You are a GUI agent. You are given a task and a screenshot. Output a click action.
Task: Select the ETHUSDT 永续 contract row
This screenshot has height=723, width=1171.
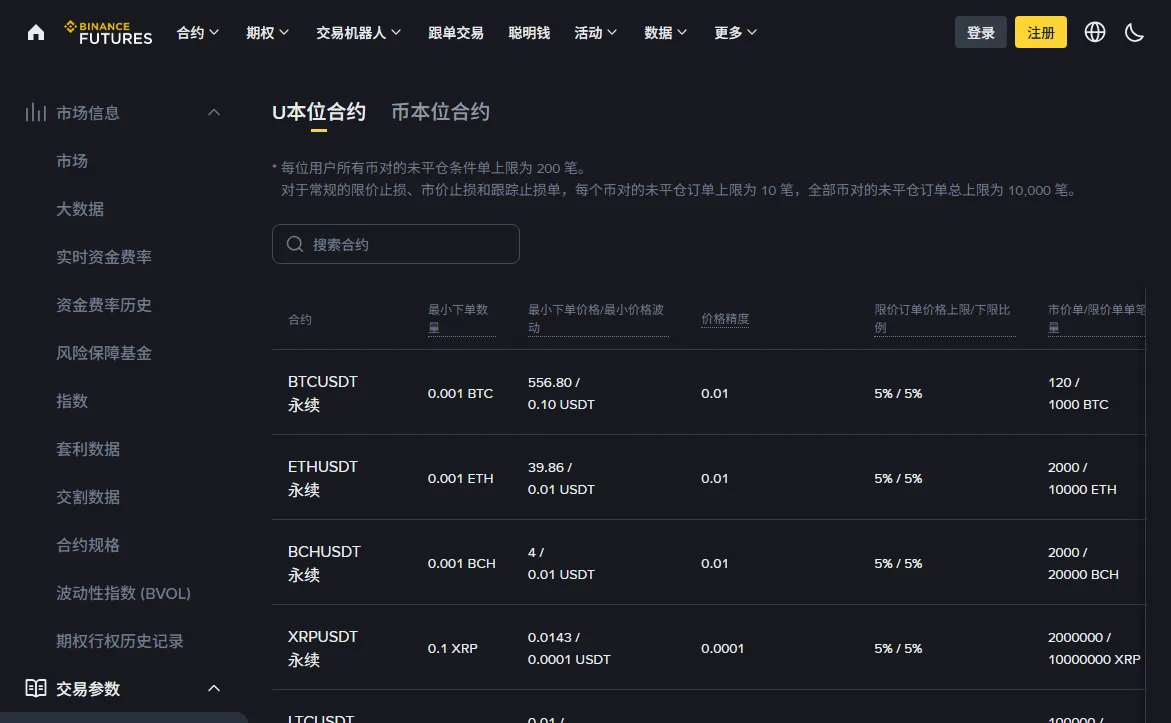pyautogui.click(x=708, y=478)
